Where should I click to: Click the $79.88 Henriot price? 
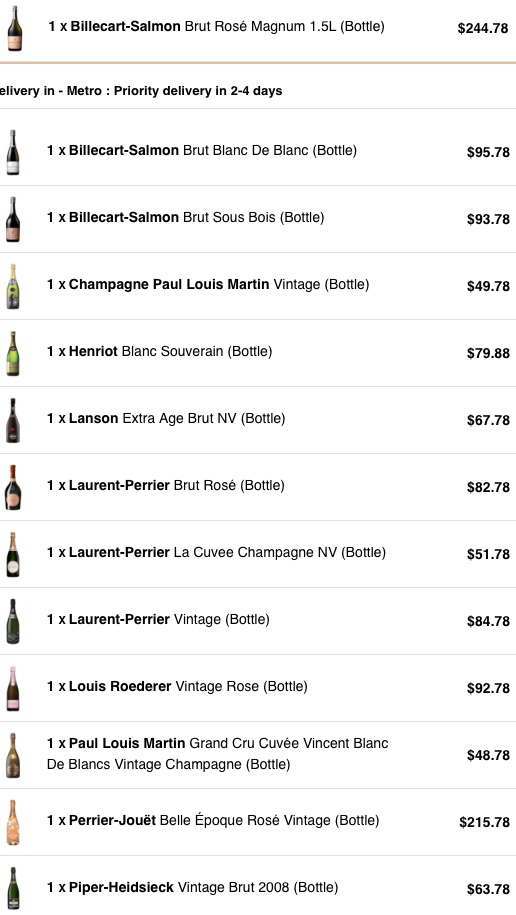pyautogui.click(x=488, y=353)
